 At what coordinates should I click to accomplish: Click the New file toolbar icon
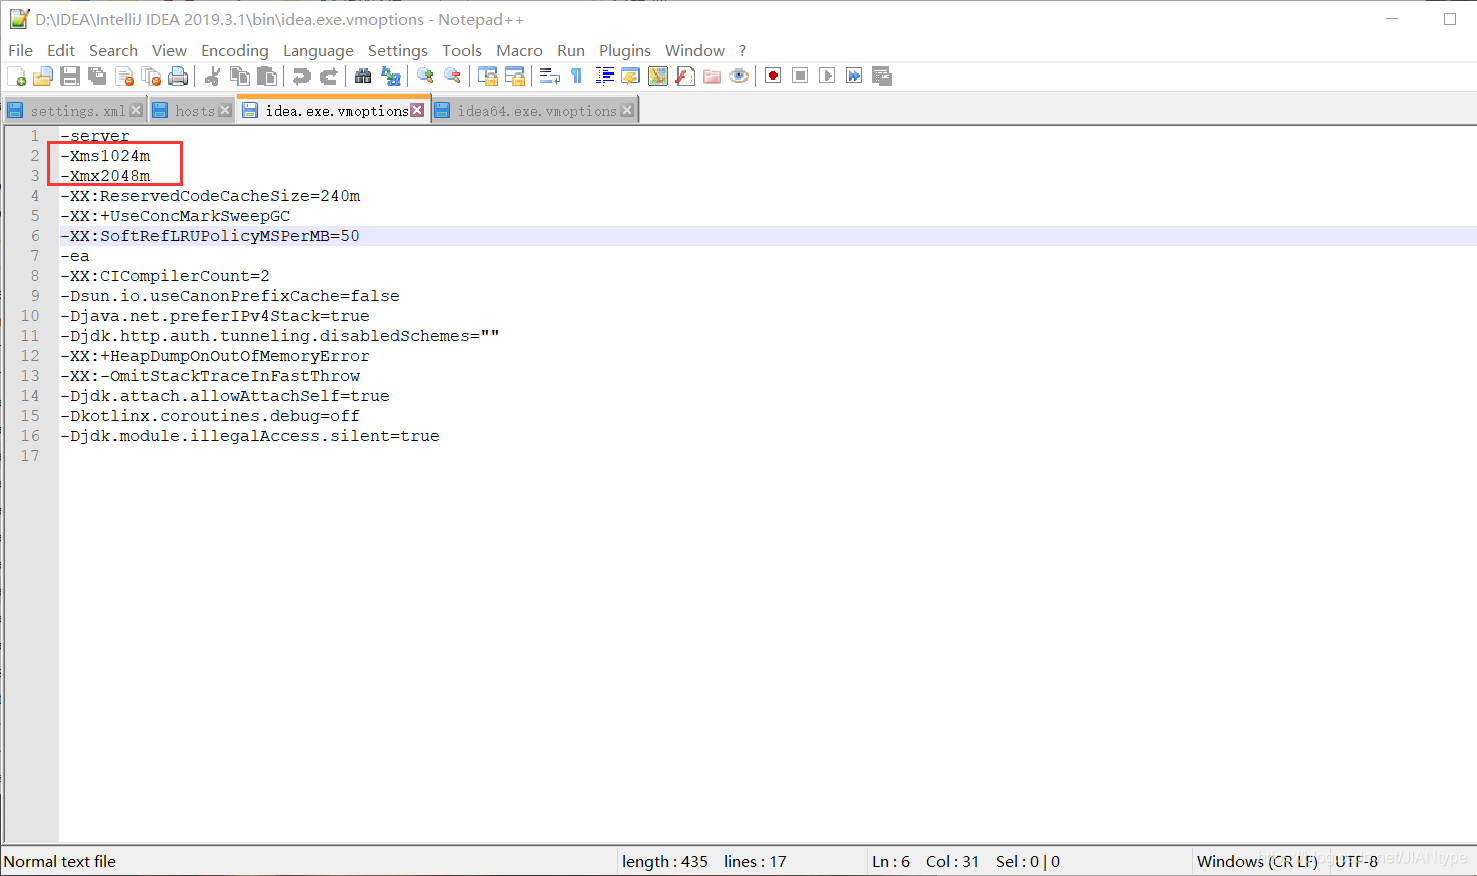[16, 76]
